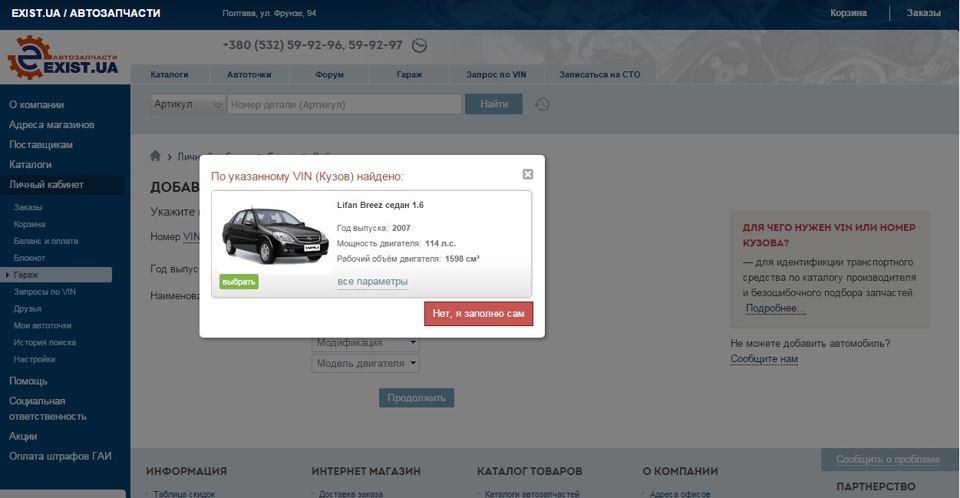
Task: Click 'EXIST.UA / АВТОЗАПЧАСТИ' header title
Action: [x=86, y=13]
